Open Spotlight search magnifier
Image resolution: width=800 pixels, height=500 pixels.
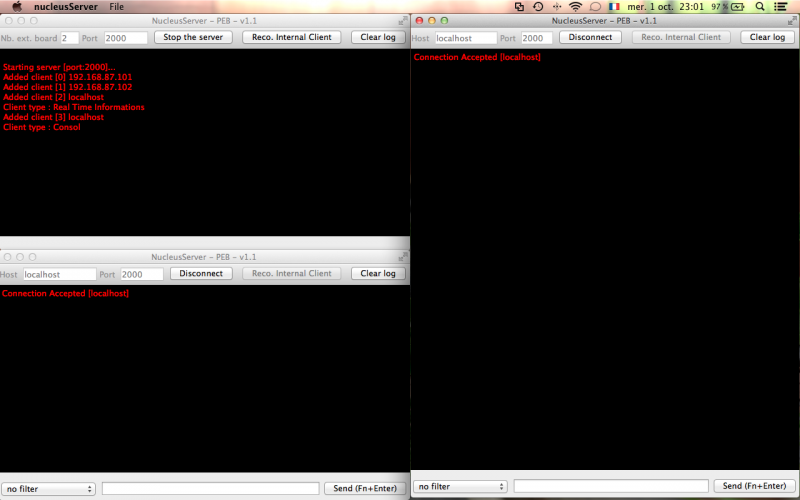tap(760, 7)
